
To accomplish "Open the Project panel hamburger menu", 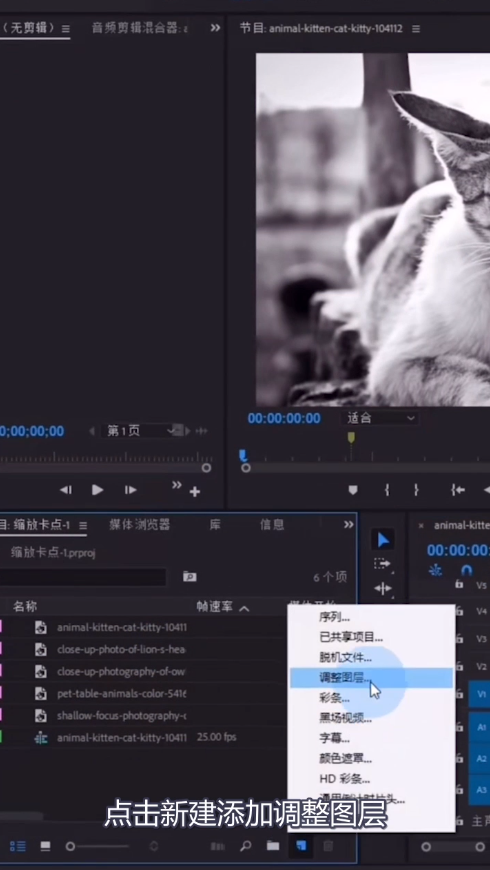I will coord(83,525).
